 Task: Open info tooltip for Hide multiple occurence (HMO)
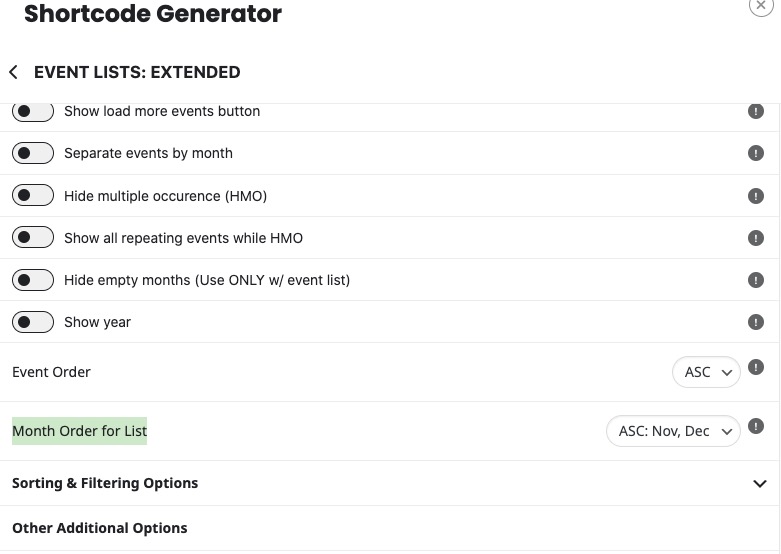pos(756,196)
